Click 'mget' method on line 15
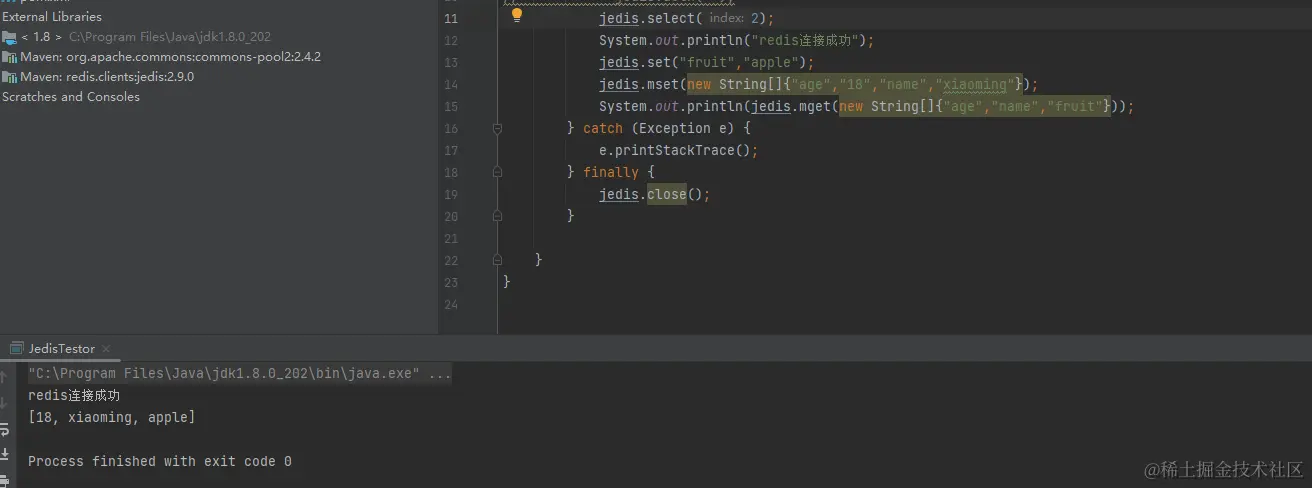 [x=815, y=106]
